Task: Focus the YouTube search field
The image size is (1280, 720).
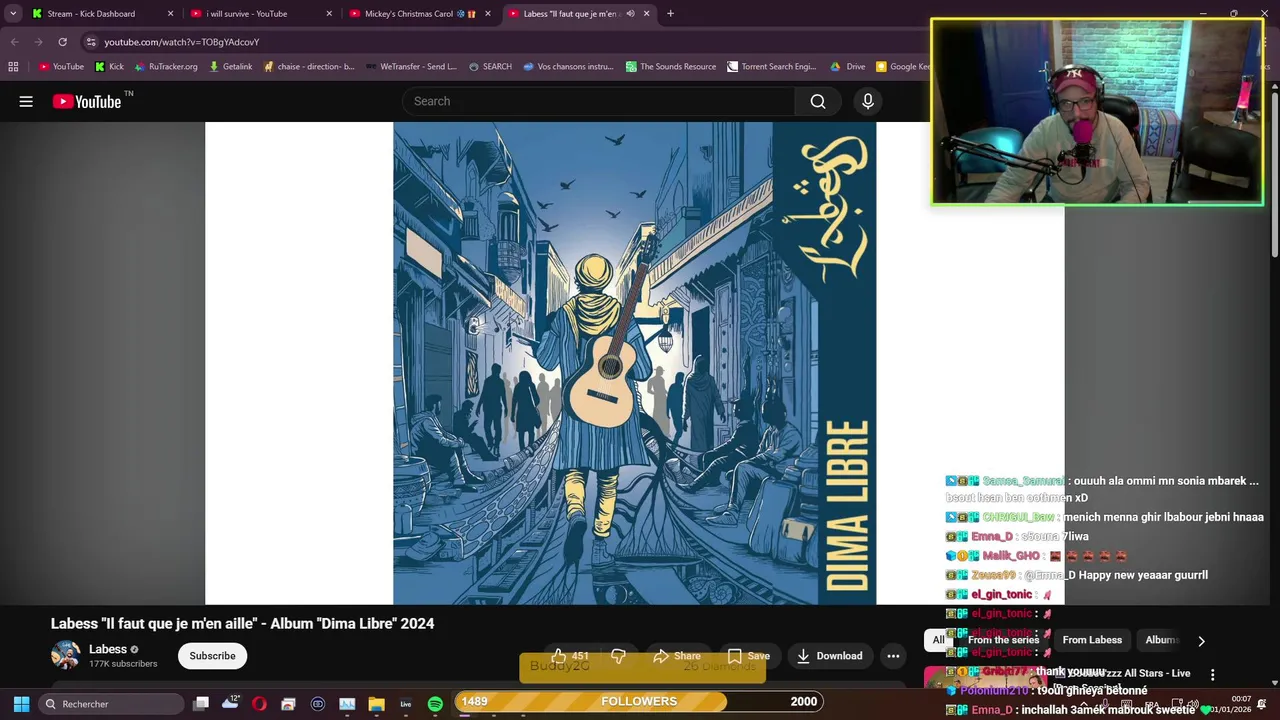Action: pos(598,101)
